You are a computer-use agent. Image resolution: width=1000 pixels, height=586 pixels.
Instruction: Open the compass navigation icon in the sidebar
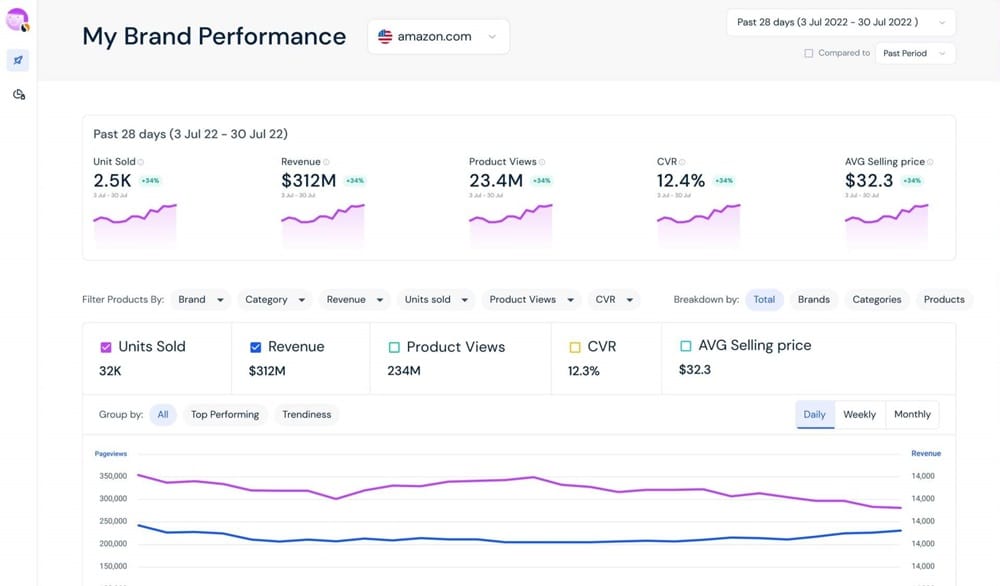tap(17, 60)
